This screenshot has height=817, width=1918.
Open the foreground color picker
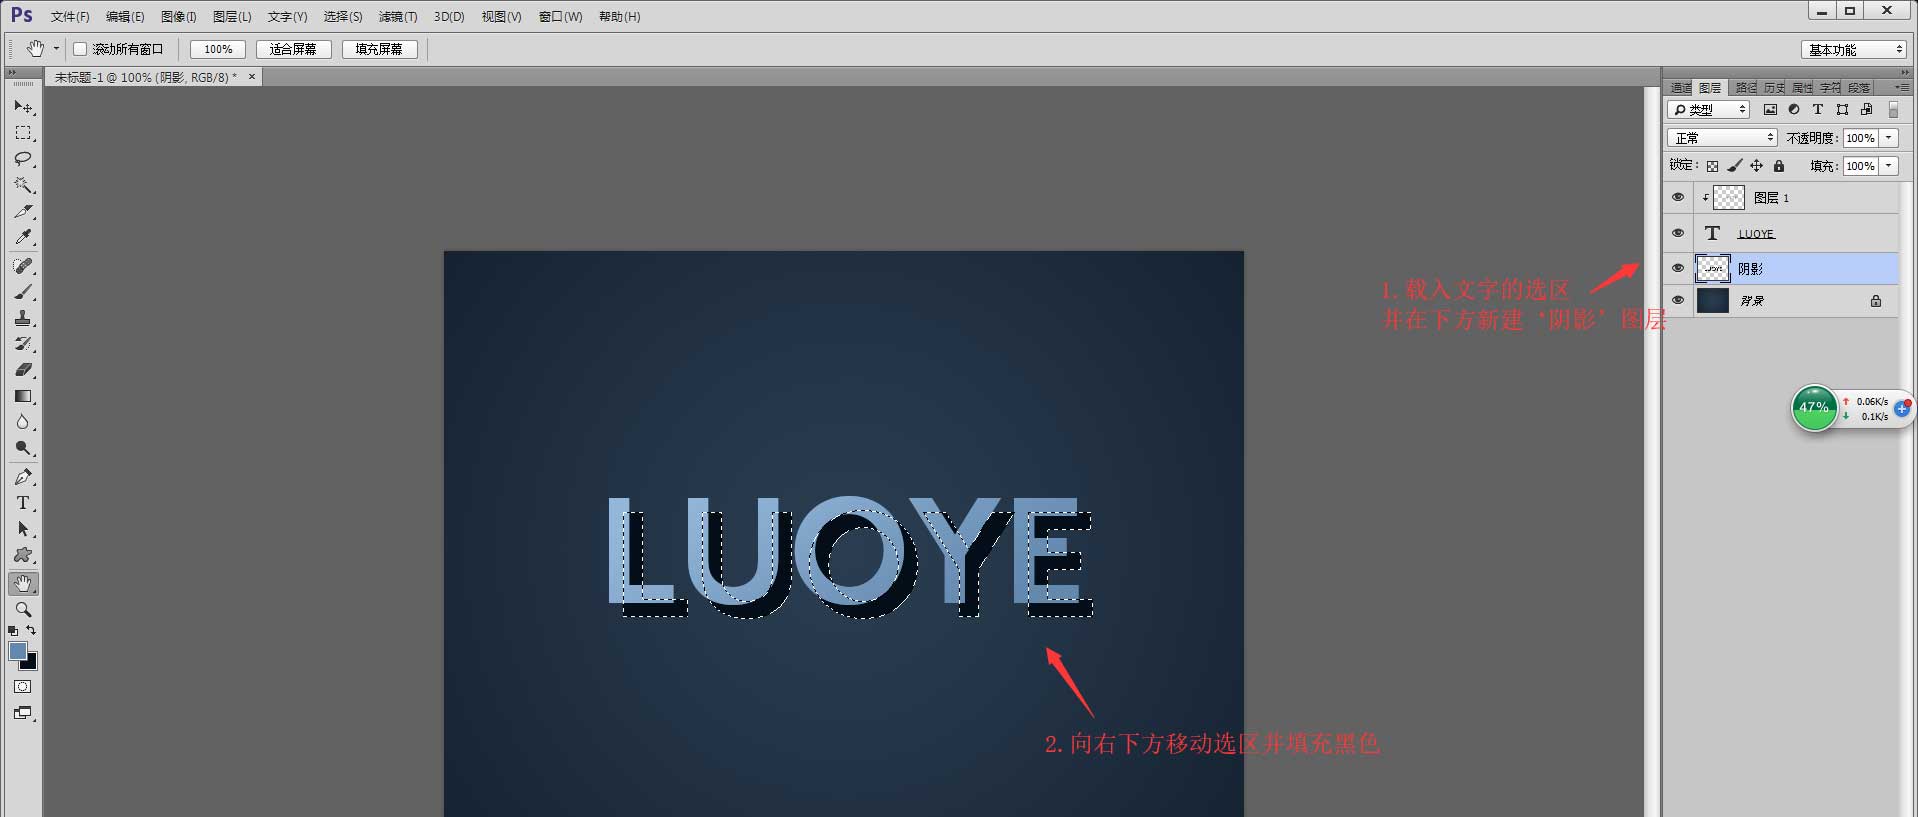[x=17, y=651]
